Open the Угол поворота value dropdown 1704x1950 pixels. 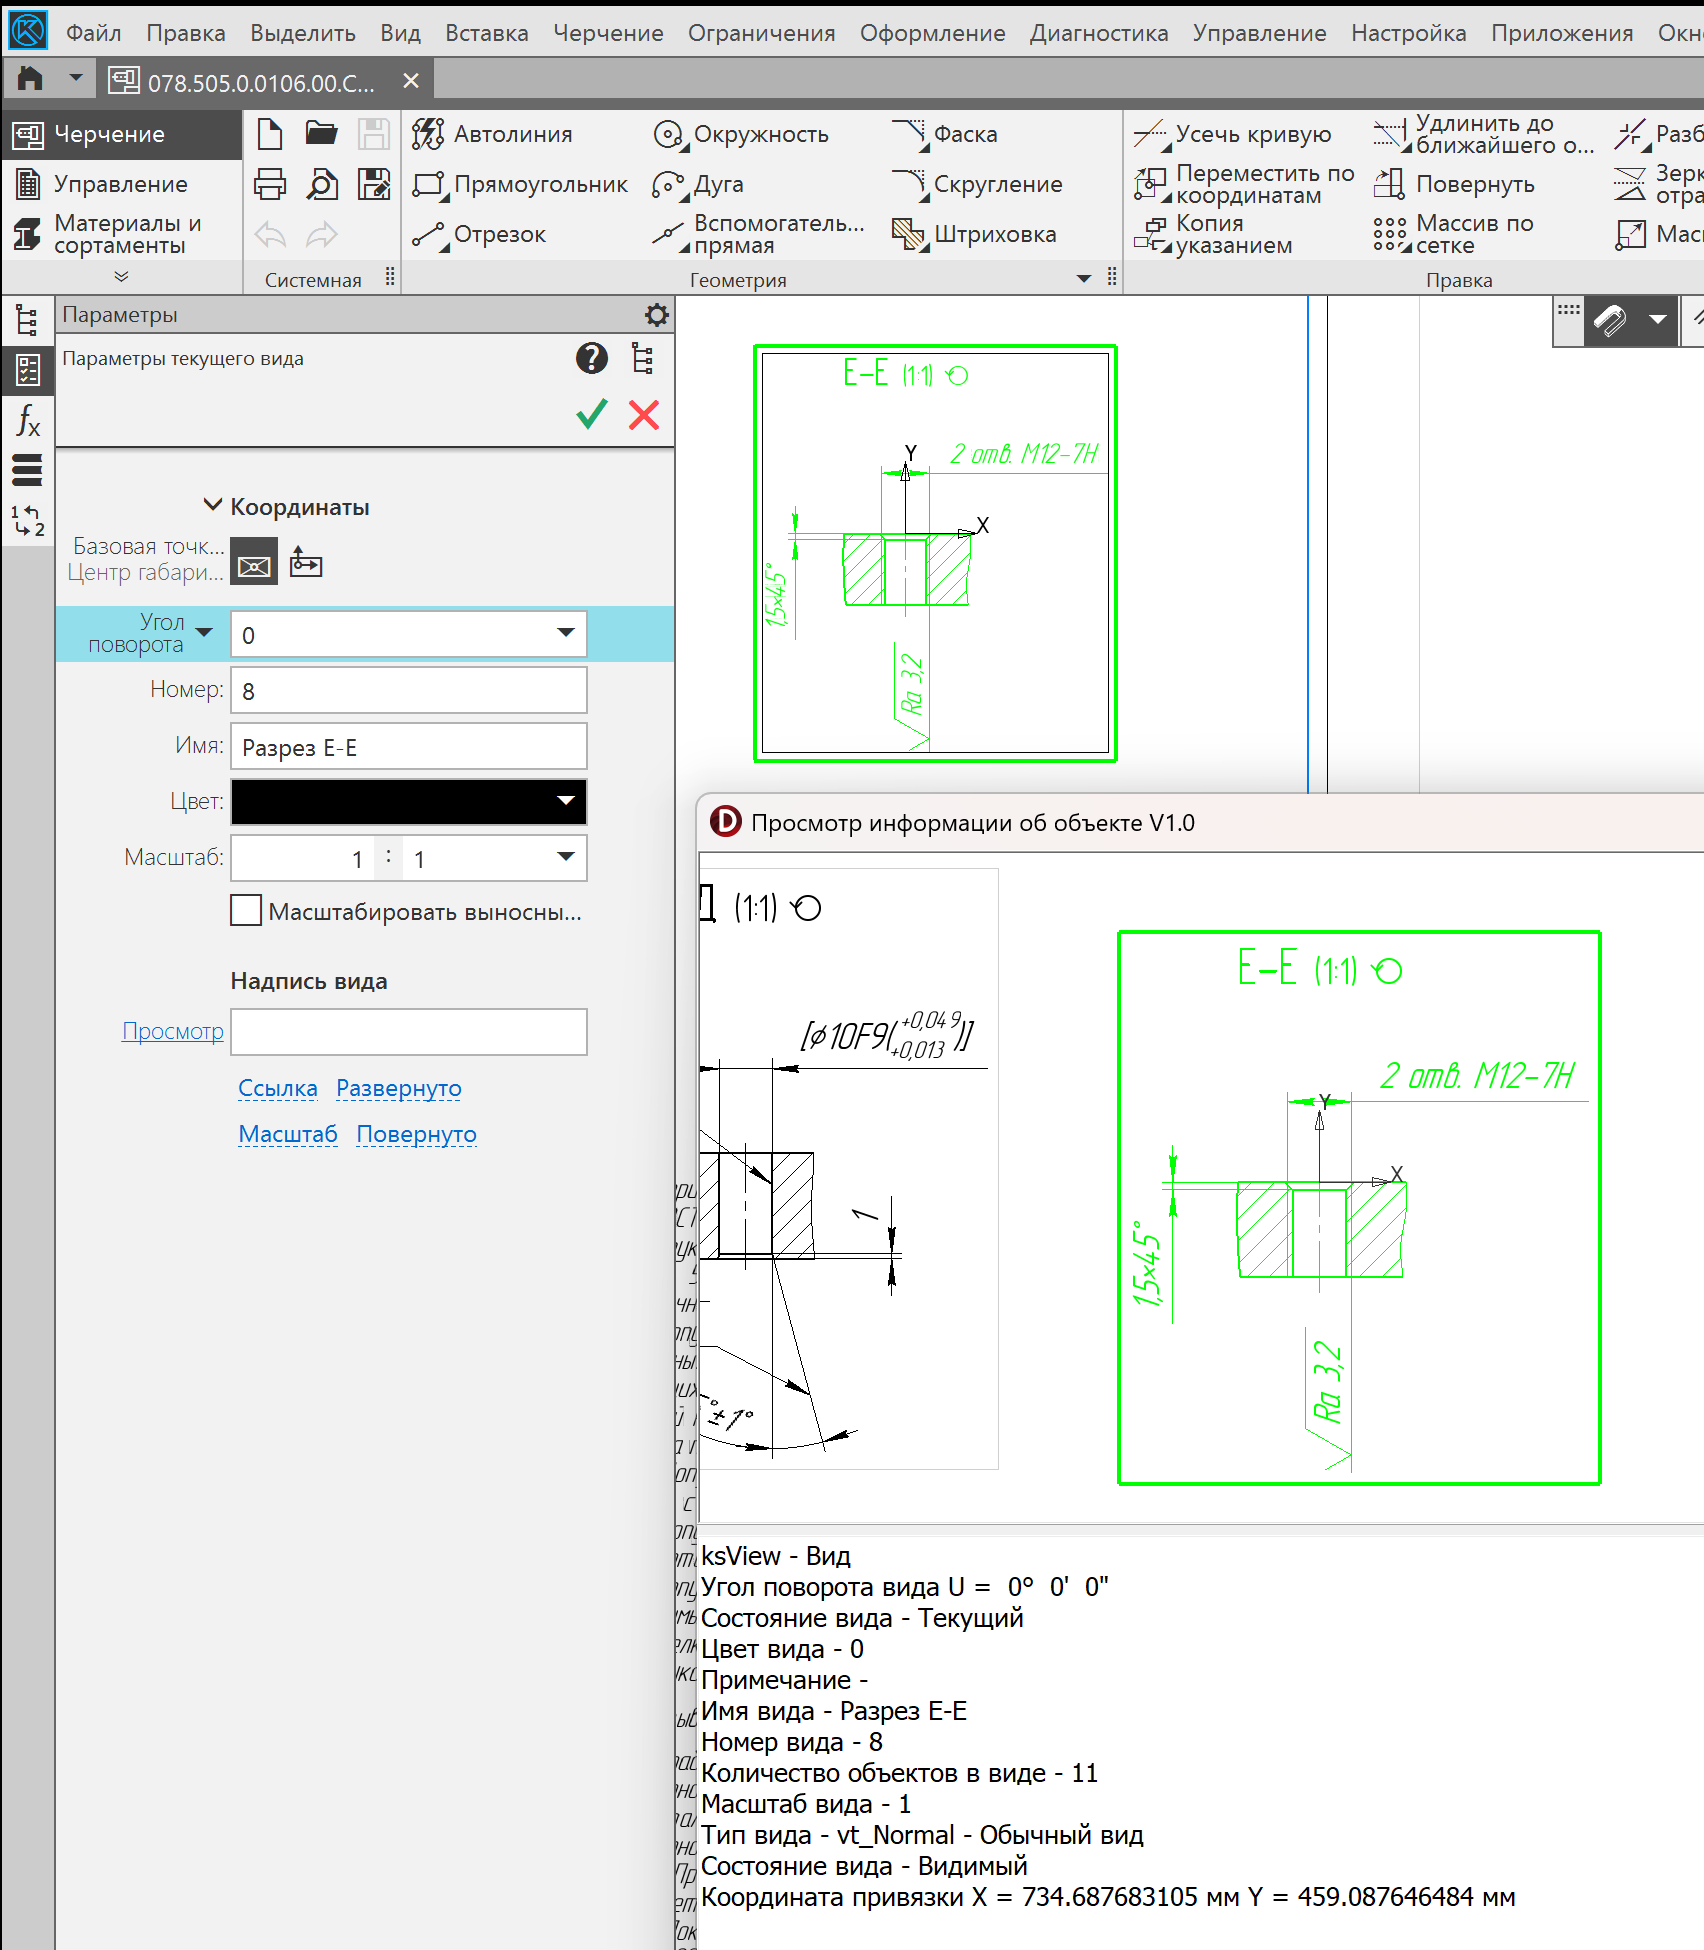[x=565, y=634]
